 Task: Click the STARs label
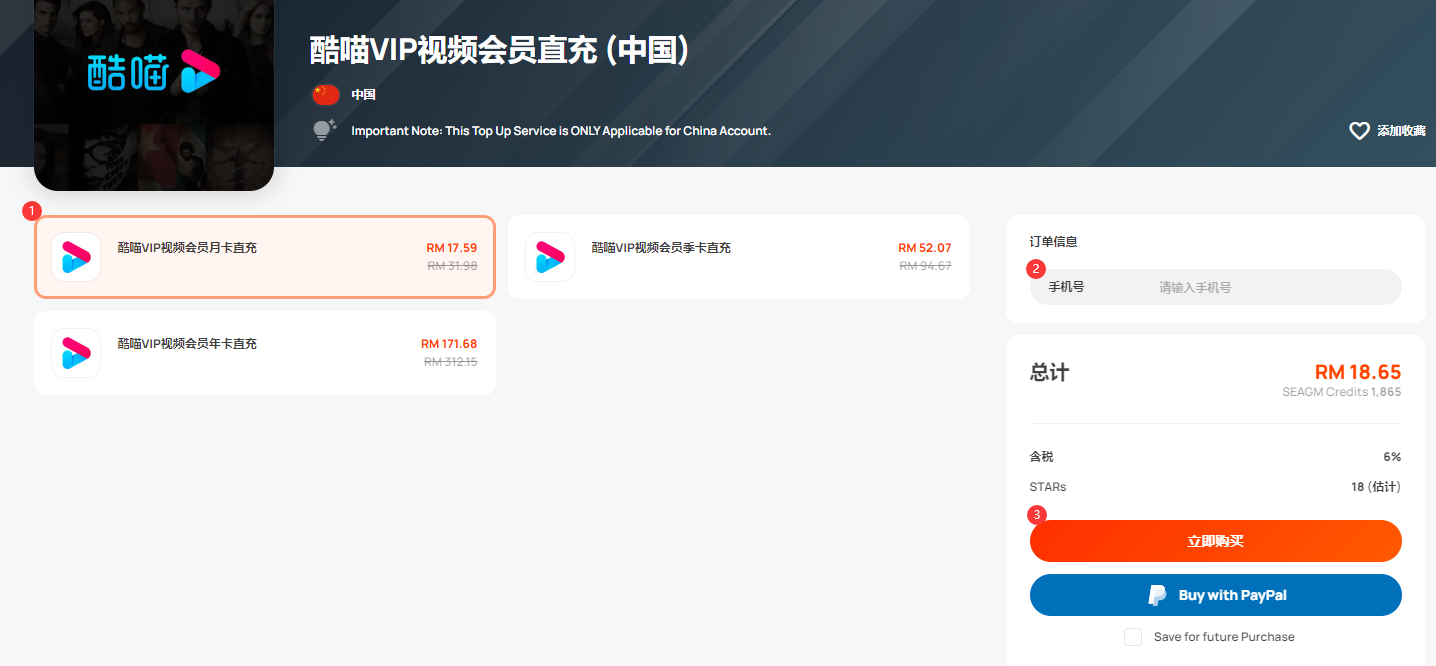pyautogui.click(x=1048, y=487)
